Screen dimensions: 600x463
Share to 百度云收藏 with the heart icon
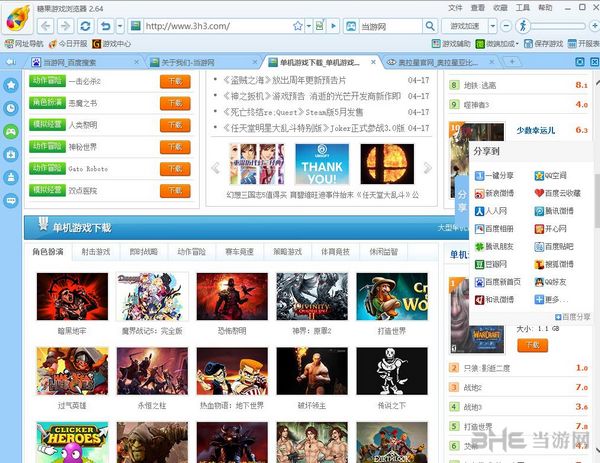(x=558, y=193)
